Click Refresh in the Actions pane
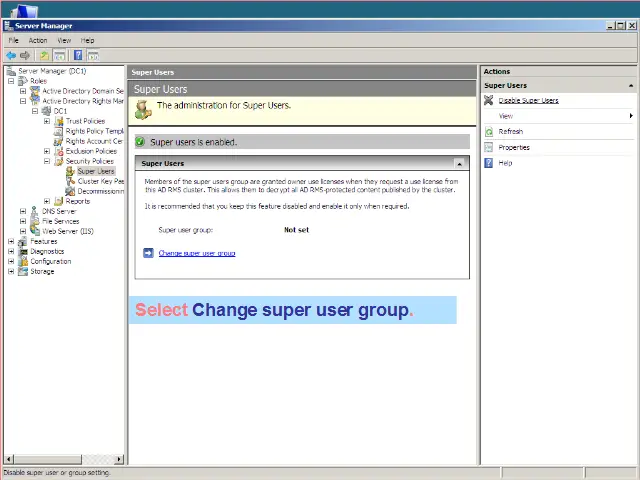 click(x=511, y=131)
